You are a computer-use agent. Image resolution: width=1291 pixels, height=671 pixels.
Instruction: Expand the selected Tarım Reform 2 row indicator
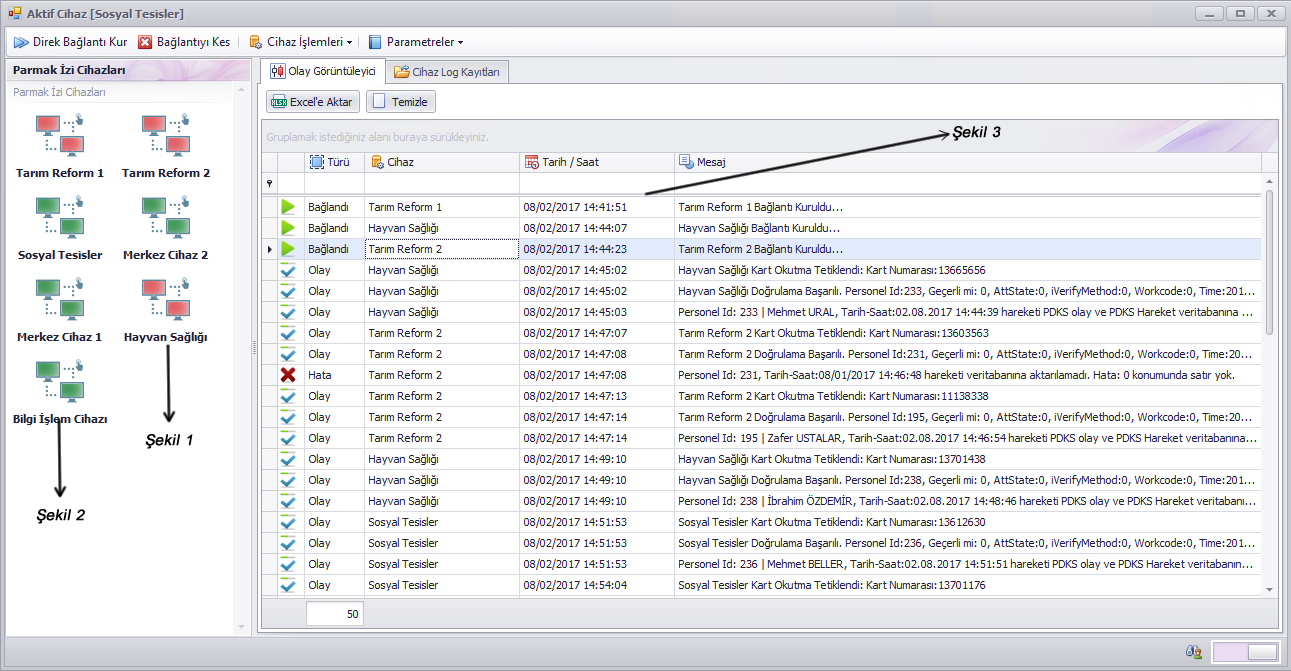(x=269, y=249)
